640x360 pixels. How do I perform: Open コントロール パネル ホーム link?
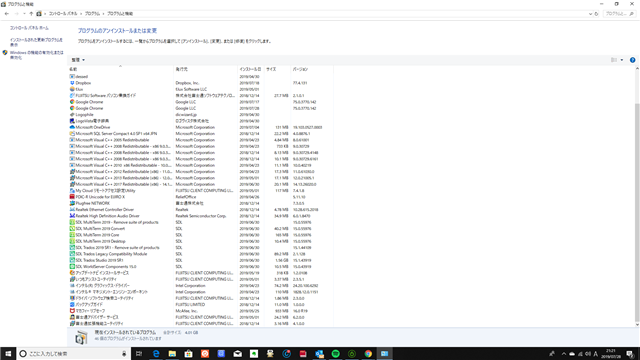point(29,28)
